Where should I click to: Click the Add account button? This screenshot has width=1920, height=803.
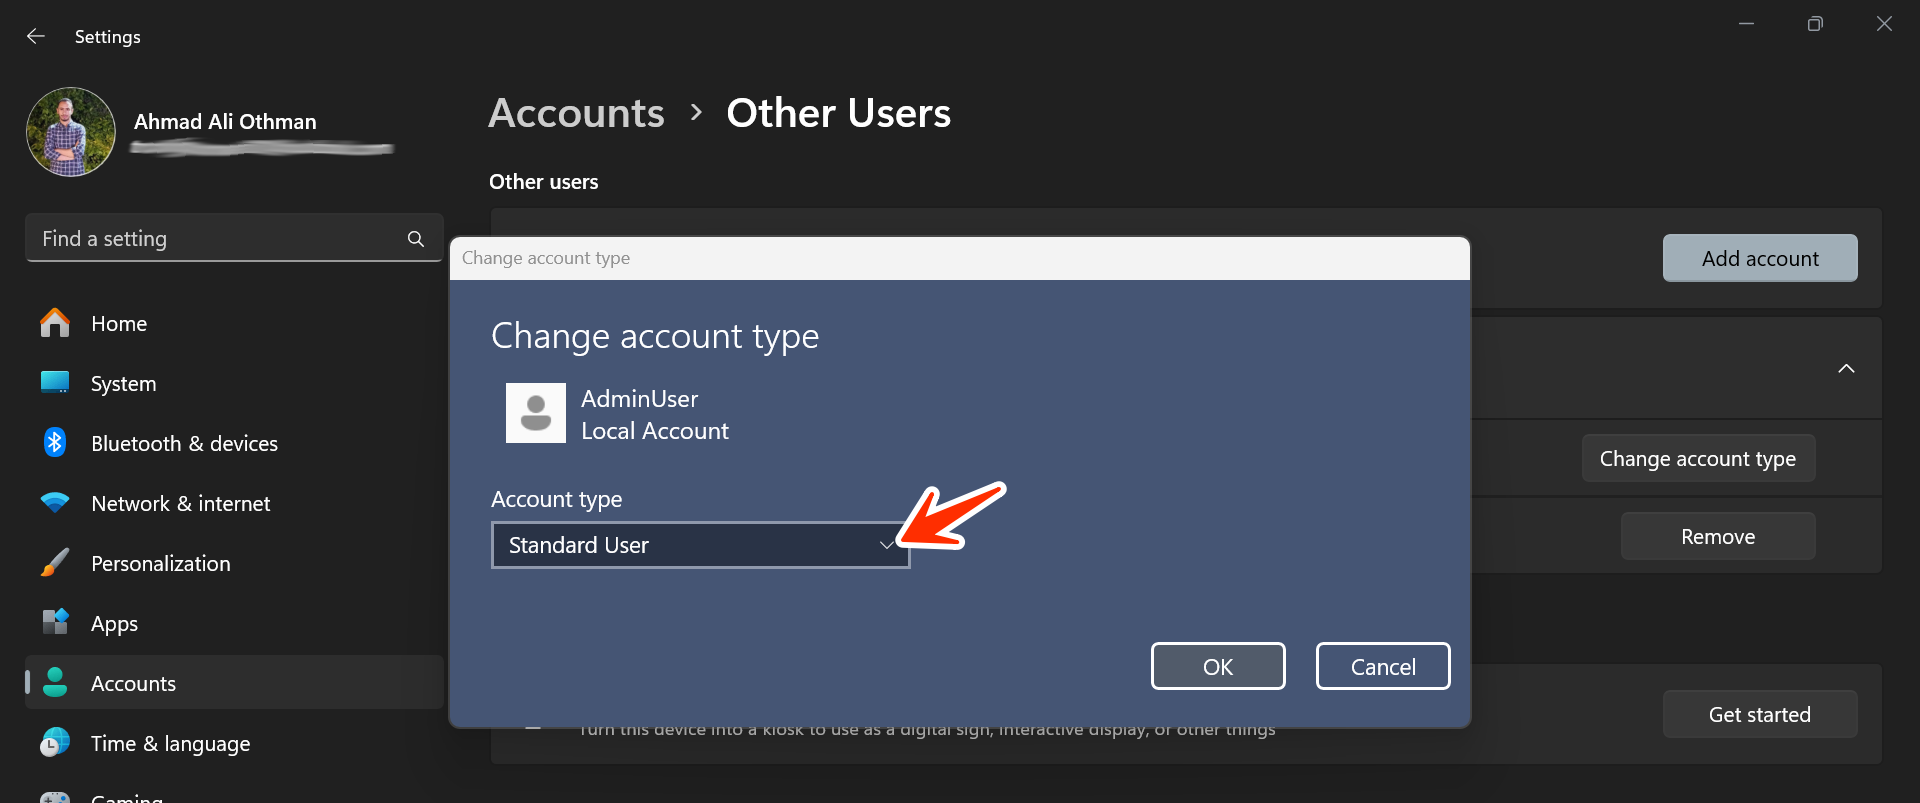[x=1759, y=258]
